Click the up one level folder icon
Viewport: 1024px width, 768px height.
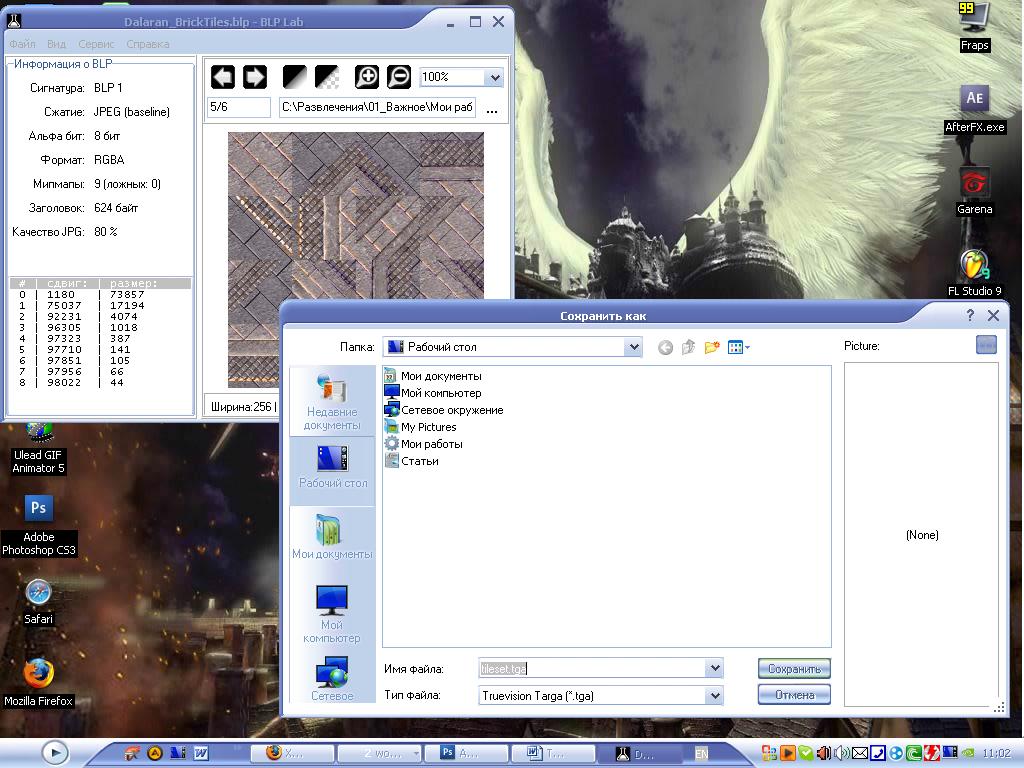point(688,347)
